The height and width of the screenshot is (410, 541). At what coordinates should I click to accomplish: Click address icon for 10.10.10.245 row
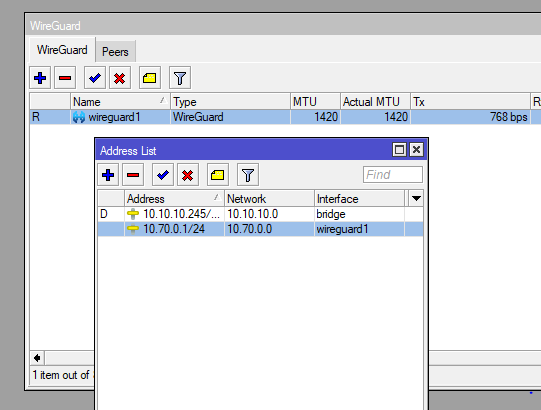pyautogui.click(x=133, y=214)
